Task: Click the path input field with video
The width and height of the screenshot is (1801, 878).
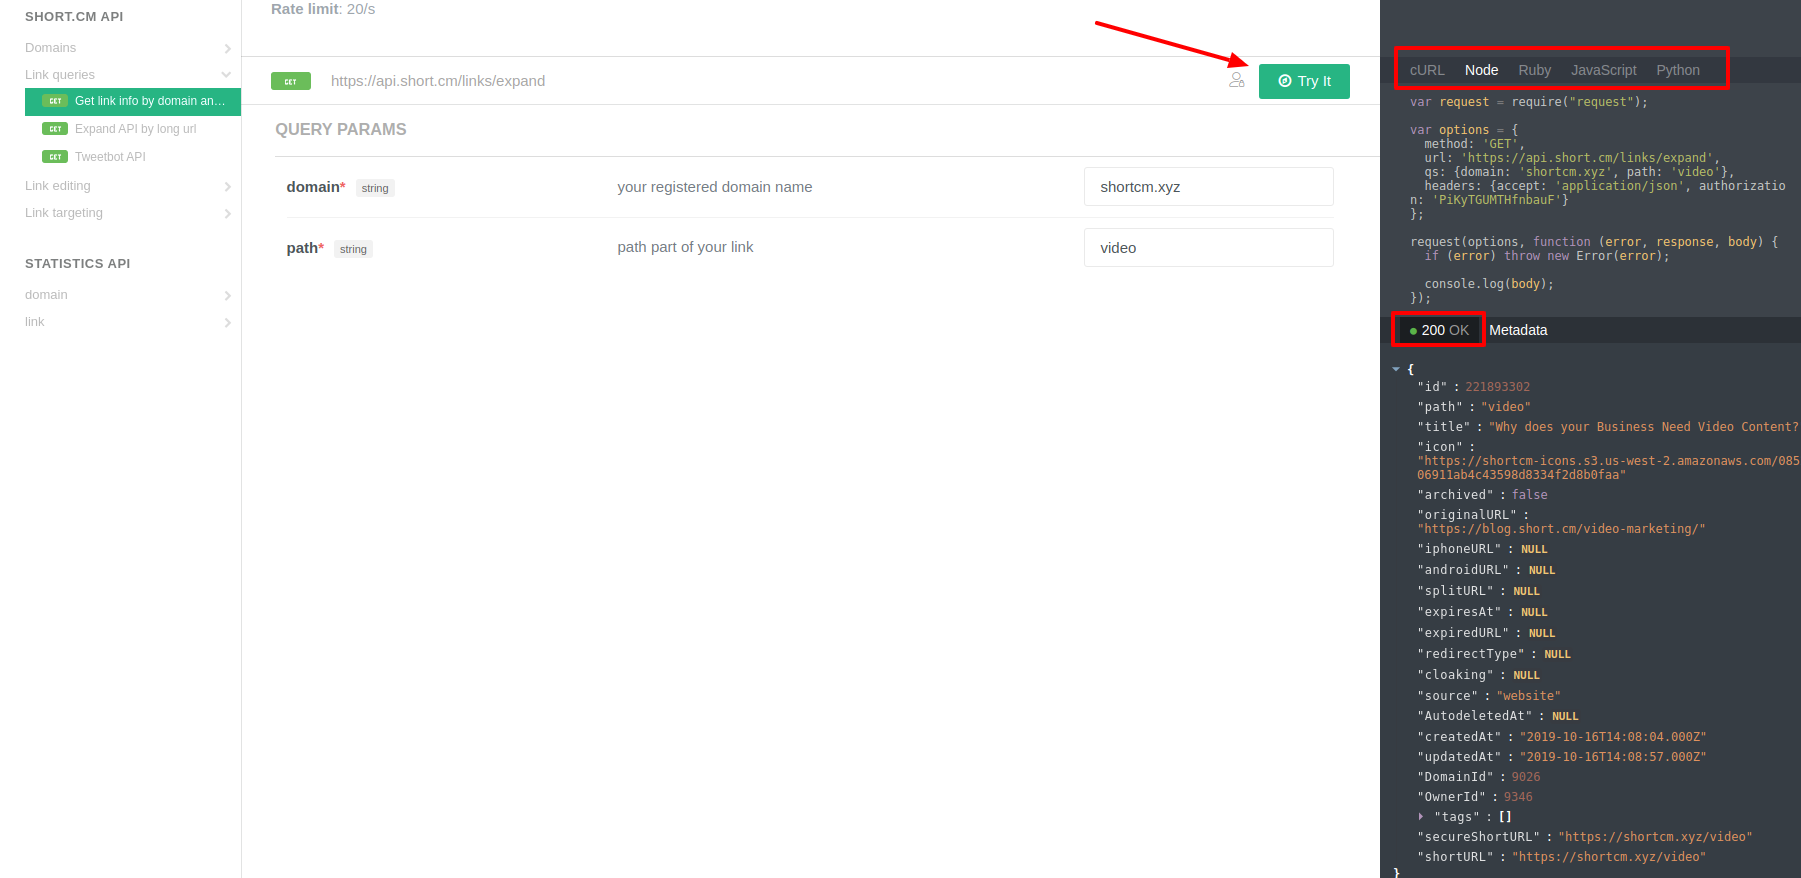Action: (x=1208, y=248)
